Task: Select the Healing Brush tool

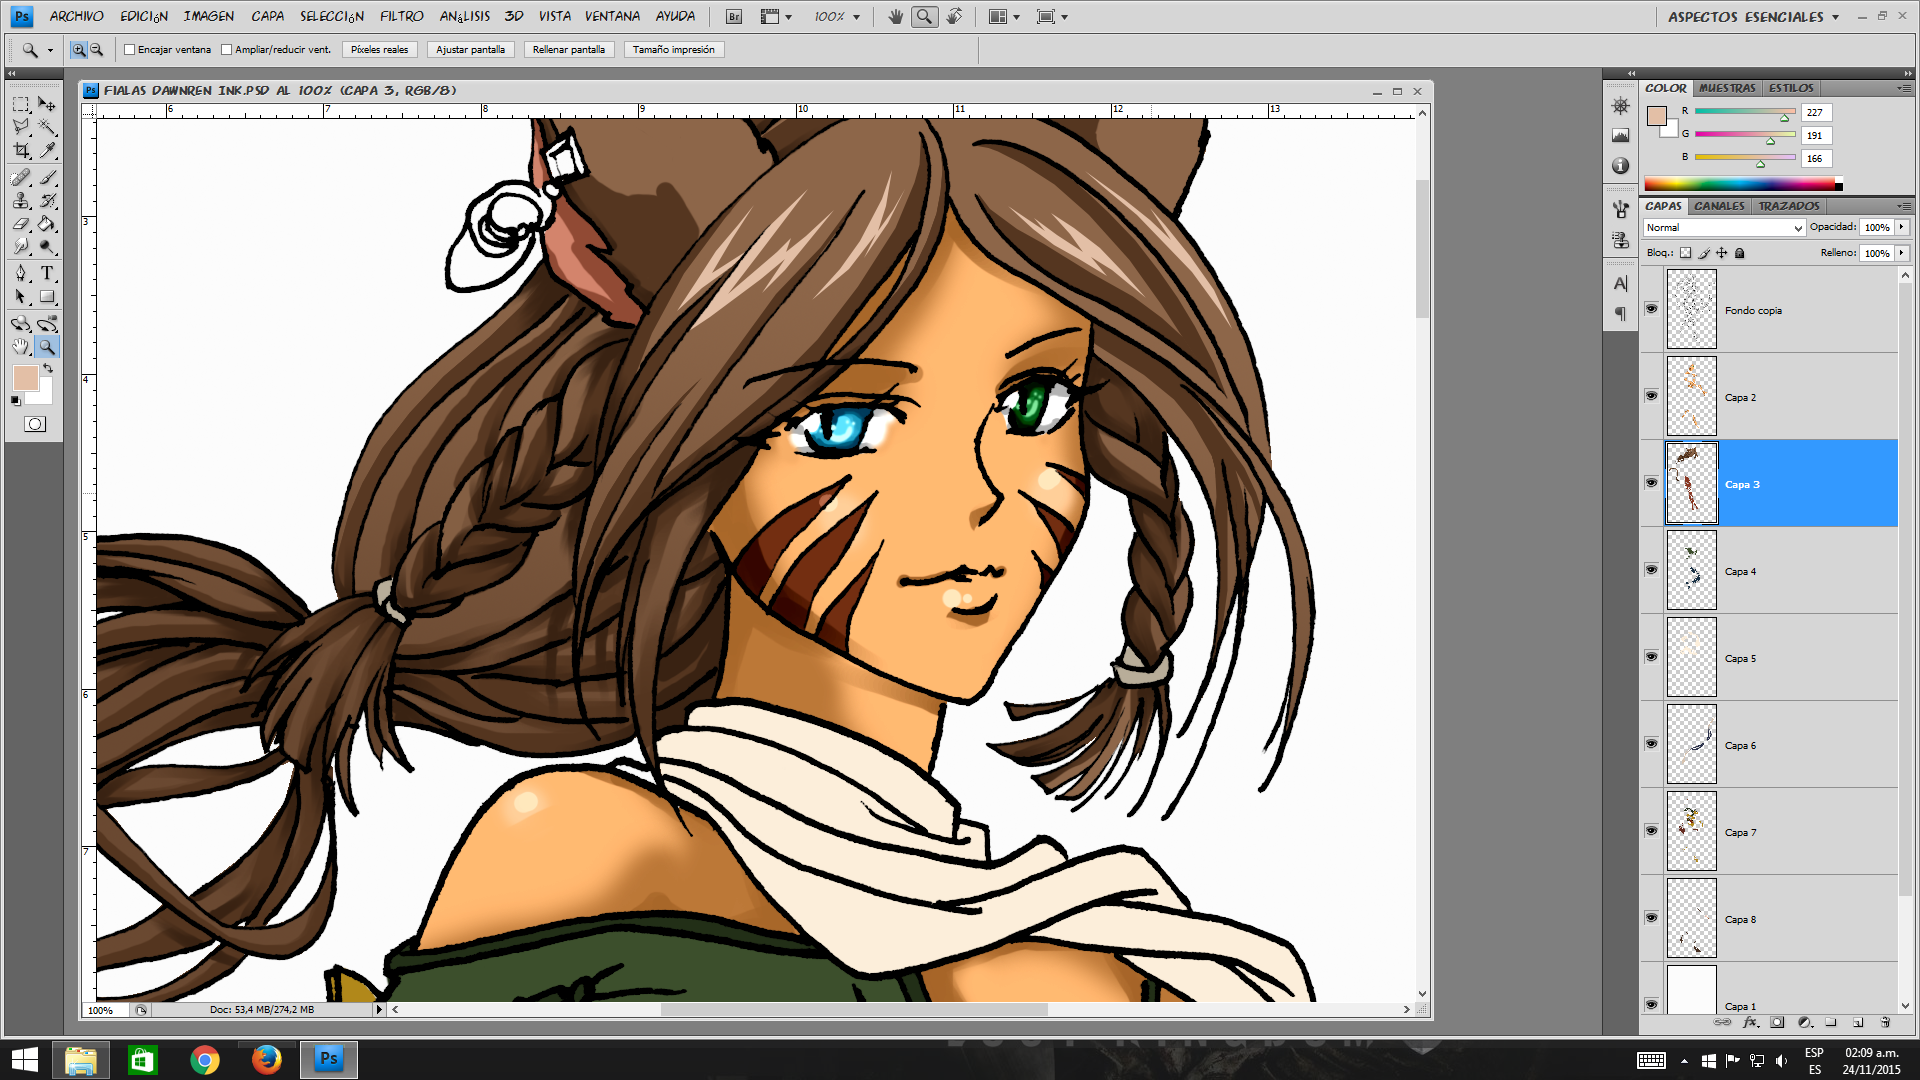Action: (x=20, y=178)
